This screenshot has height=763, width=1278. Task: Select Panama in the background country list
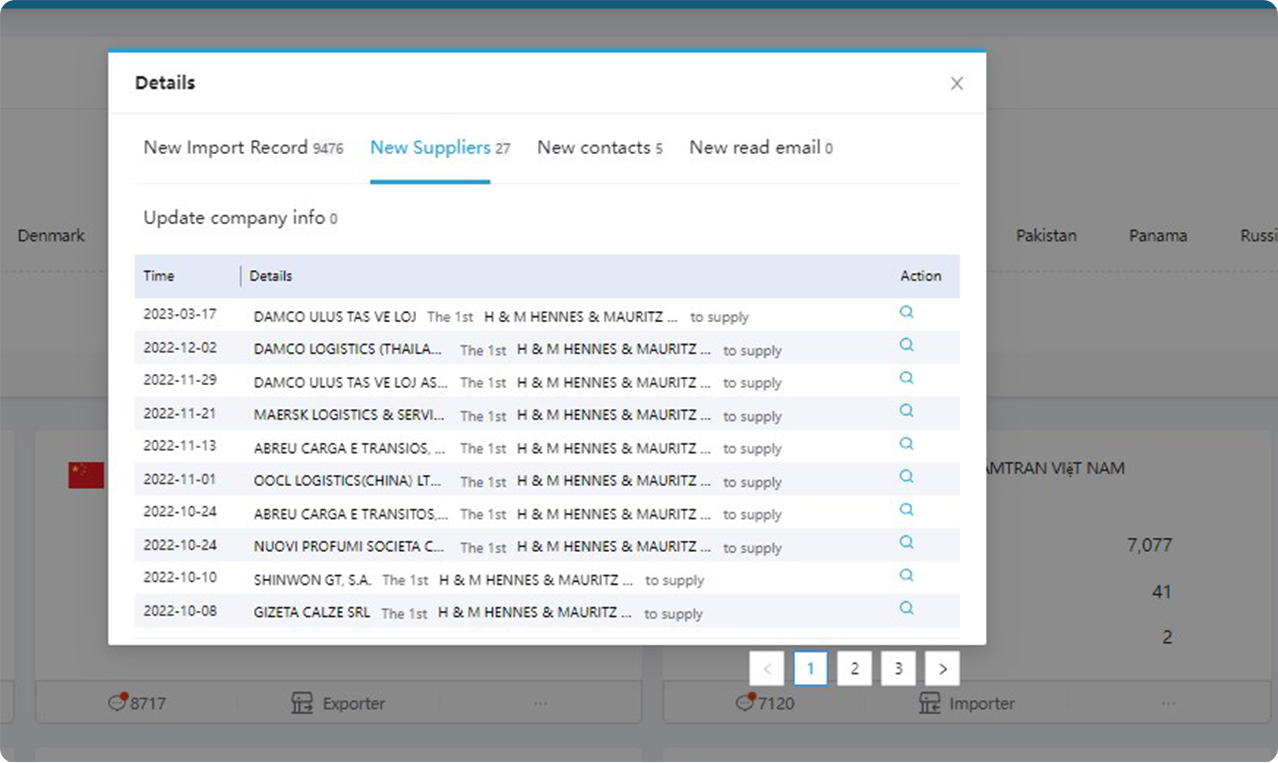(x=1158, y=236)
